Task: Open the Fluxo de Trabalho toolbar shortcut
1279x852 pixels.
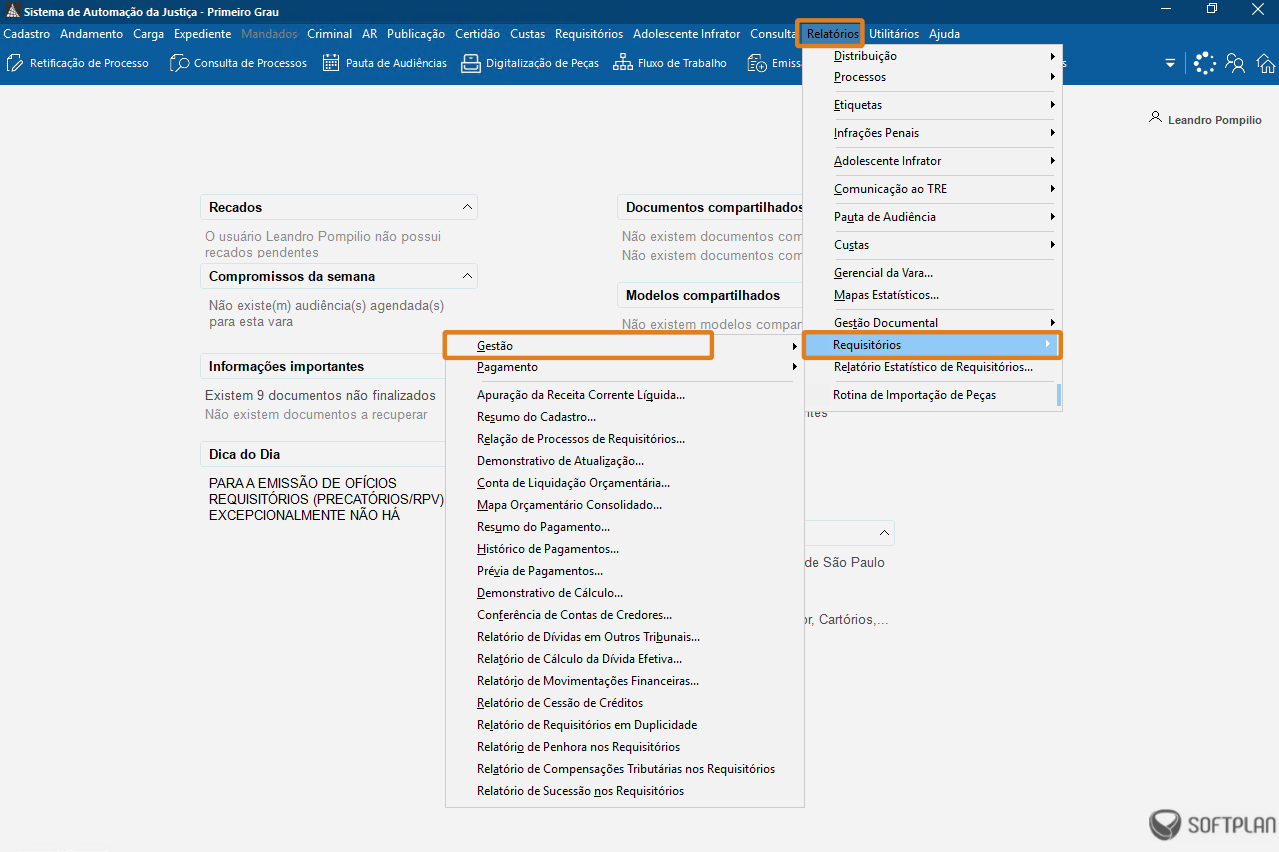Action: tap(670, 63)
